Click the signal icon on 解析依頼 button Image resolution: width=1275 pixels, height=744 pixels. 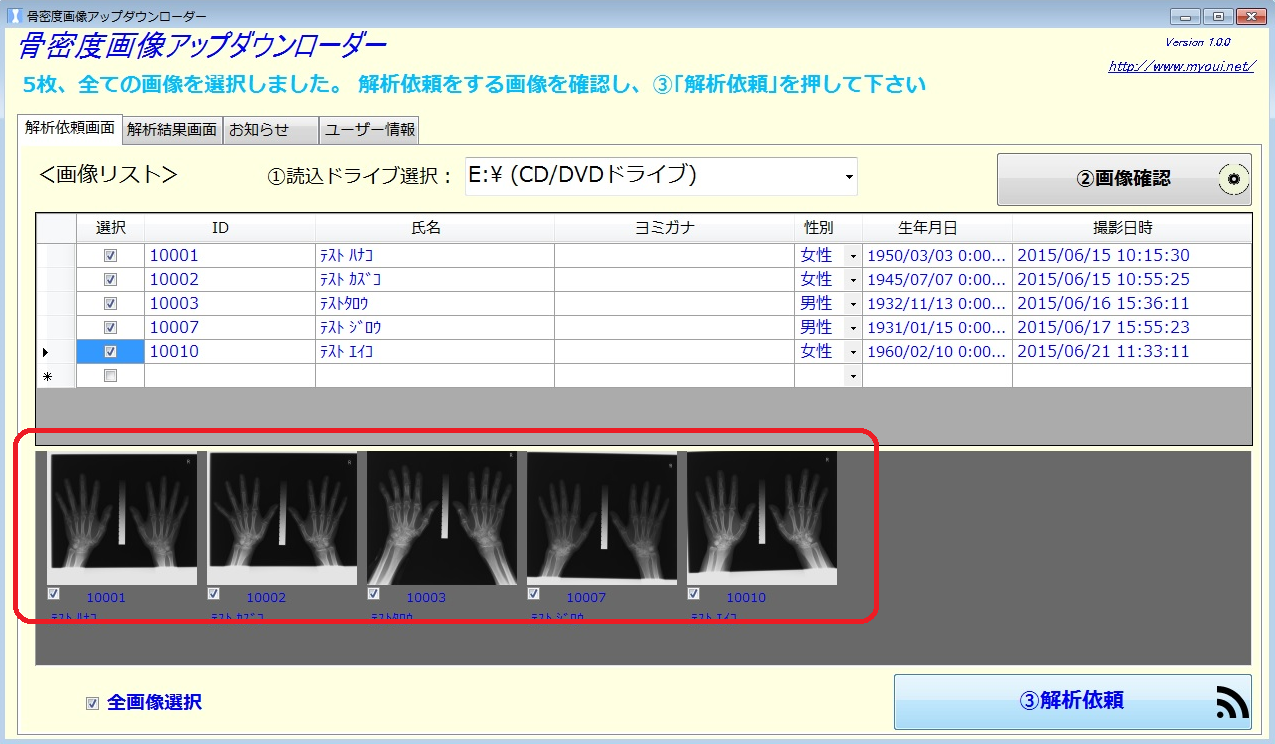[x=1232, y=703]
